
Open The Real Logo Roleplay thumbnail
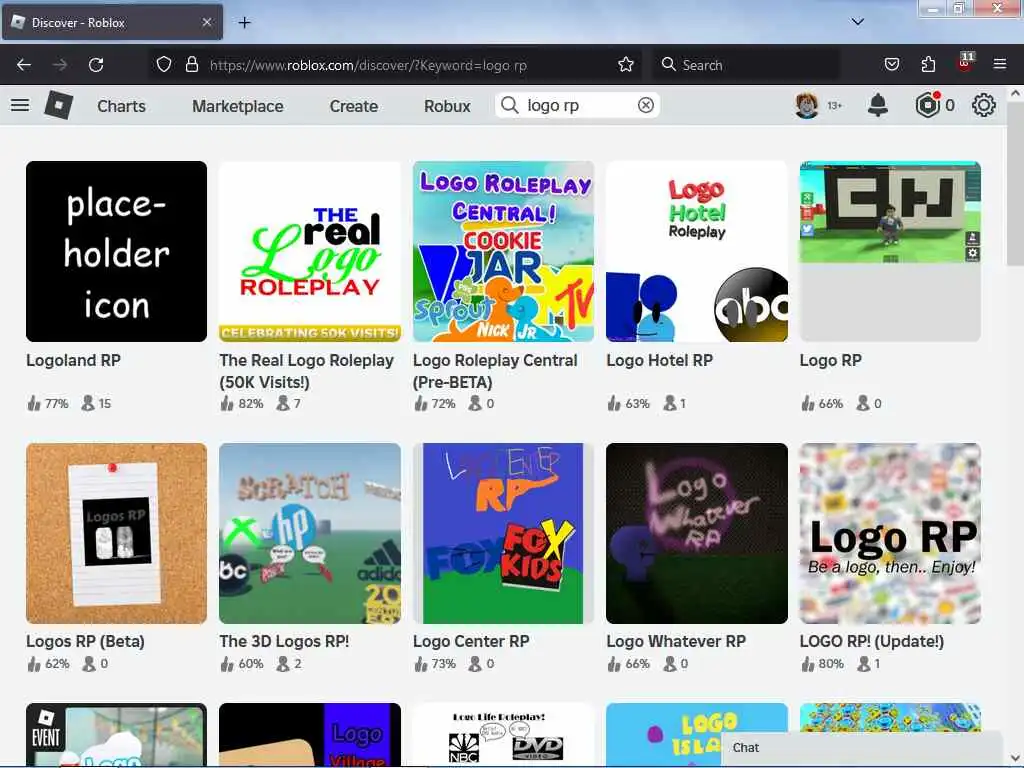tap(310, 251)
